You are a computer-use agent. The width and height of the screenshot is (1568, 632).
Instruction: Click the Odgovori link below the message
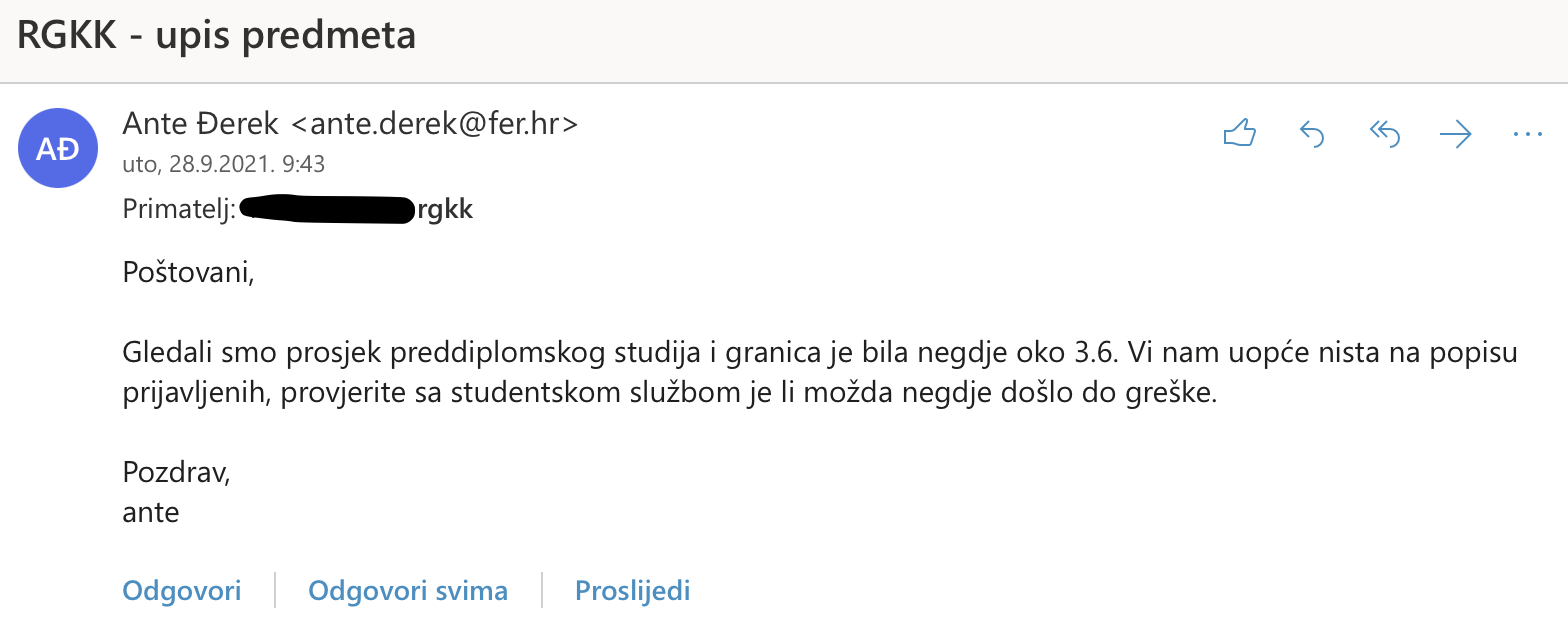point(182,590)
